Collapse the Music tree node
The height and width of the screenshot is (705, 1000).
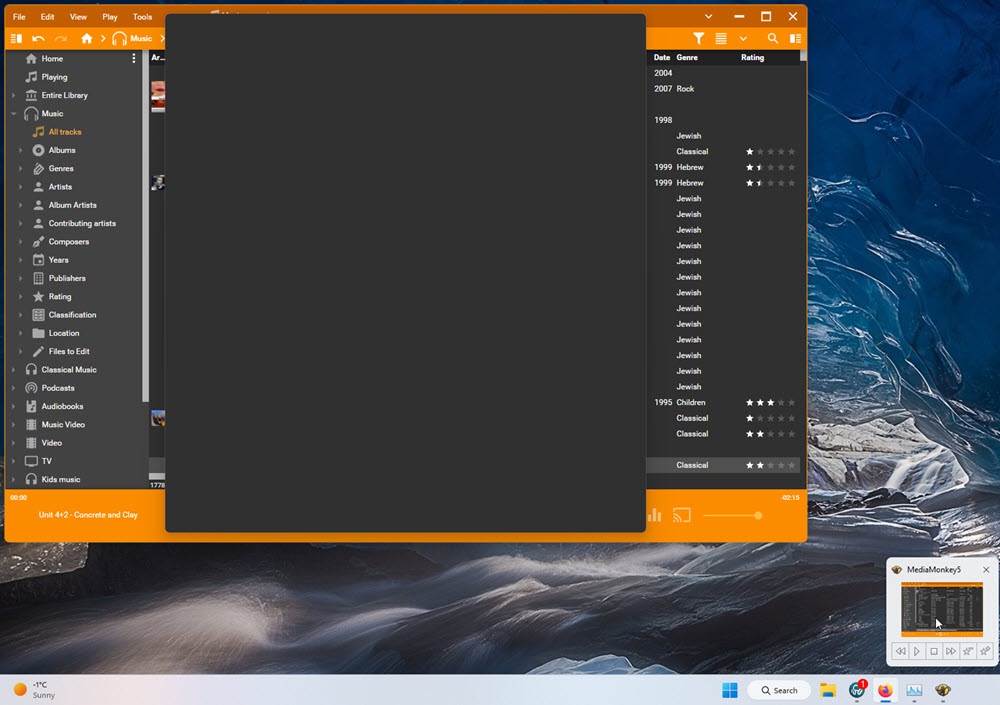point(13,114)
